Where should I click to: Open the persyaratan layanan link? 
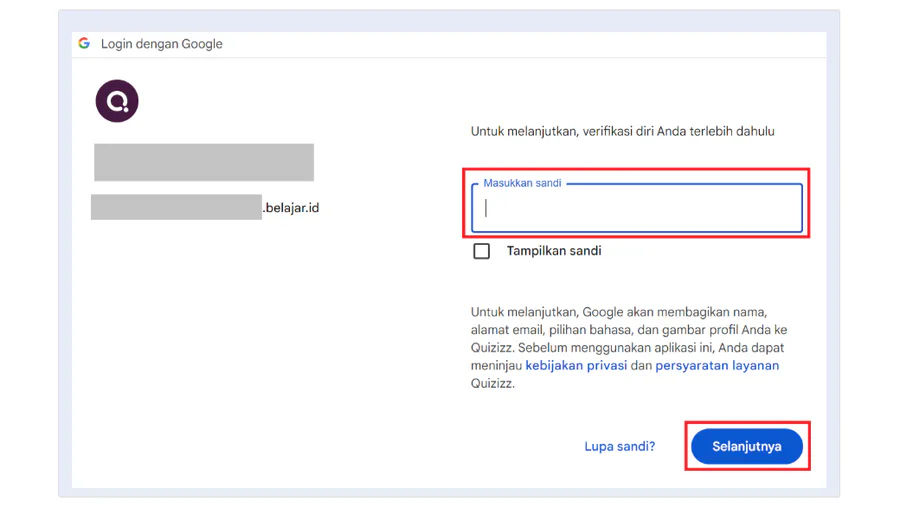(x=717, y=366)
